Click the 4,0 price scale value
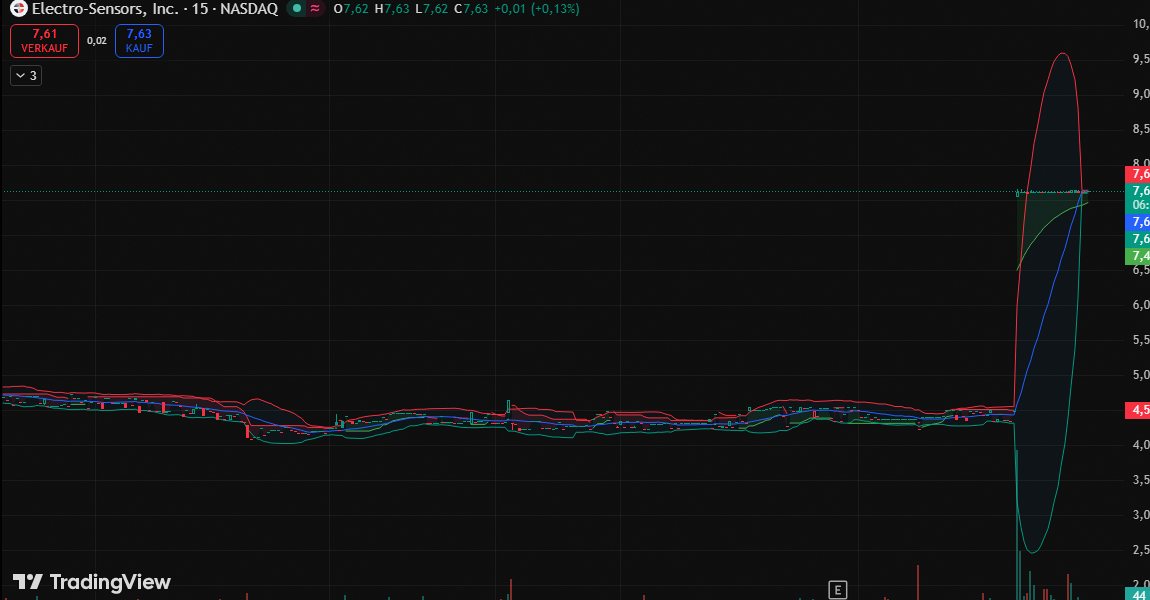 [1140, 444]
